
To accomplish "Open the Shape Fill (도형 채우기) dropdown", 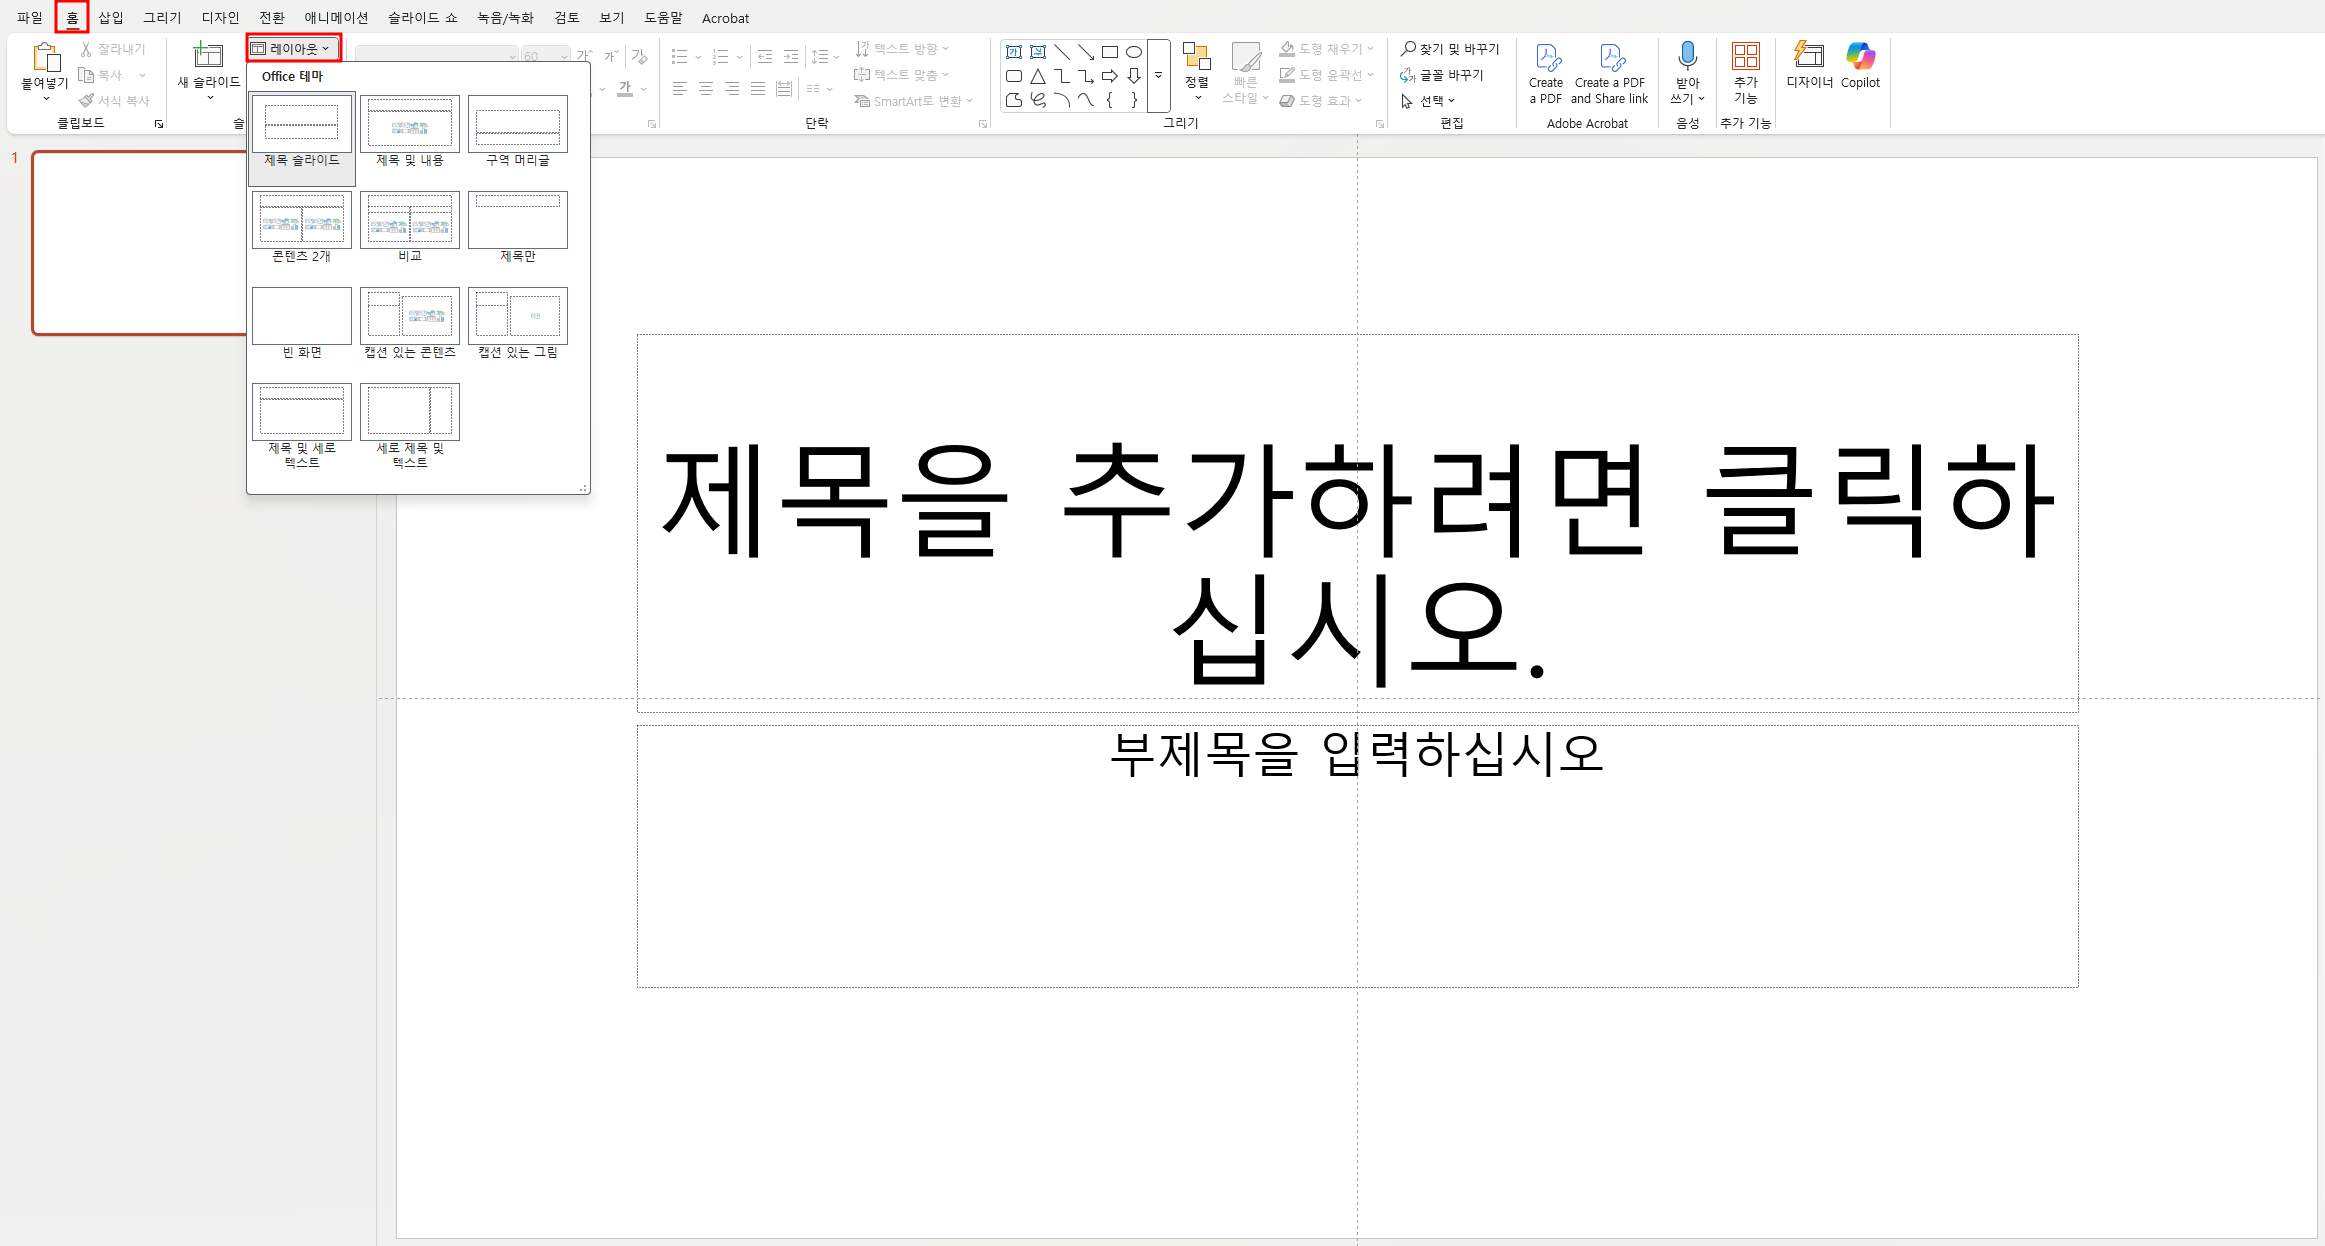I will [1328, 49].
